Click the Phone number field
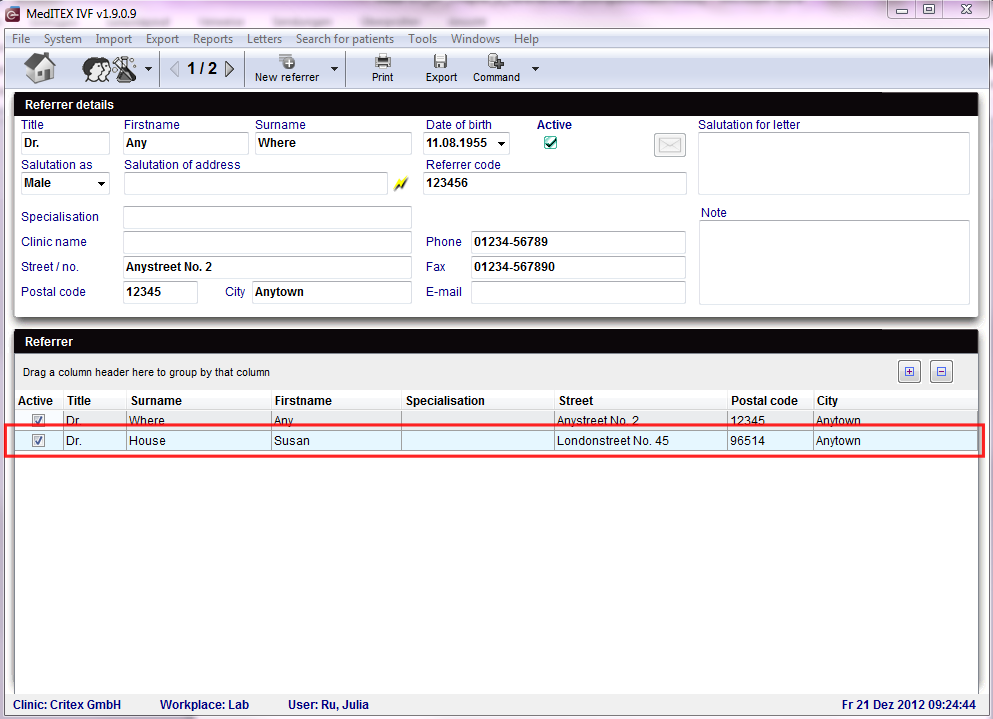Screen dimensions: 993x719 click(x=578, y=242)
